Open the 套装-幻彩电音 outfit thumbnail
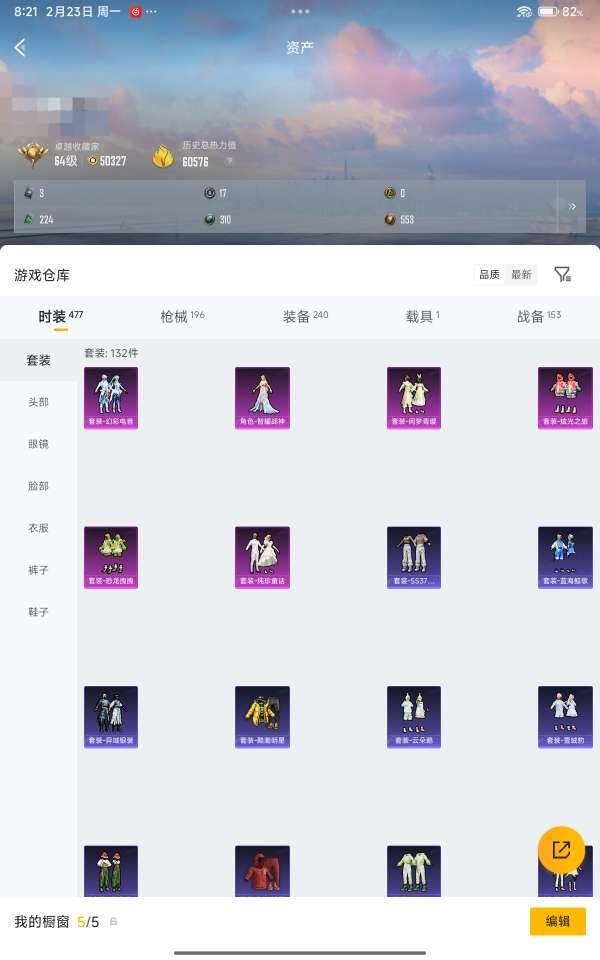This screenshot has height=960, width=600. [111, 398]
